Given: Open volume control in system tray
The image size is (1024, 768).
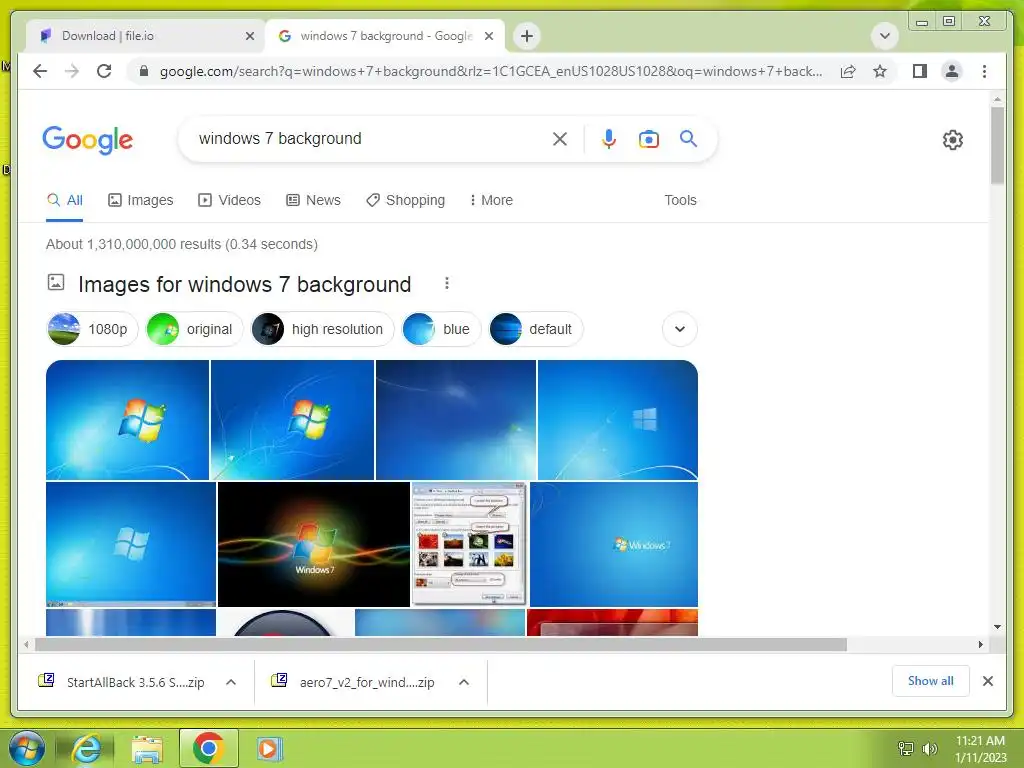Looking at the screenshot, I should (930, 749).
